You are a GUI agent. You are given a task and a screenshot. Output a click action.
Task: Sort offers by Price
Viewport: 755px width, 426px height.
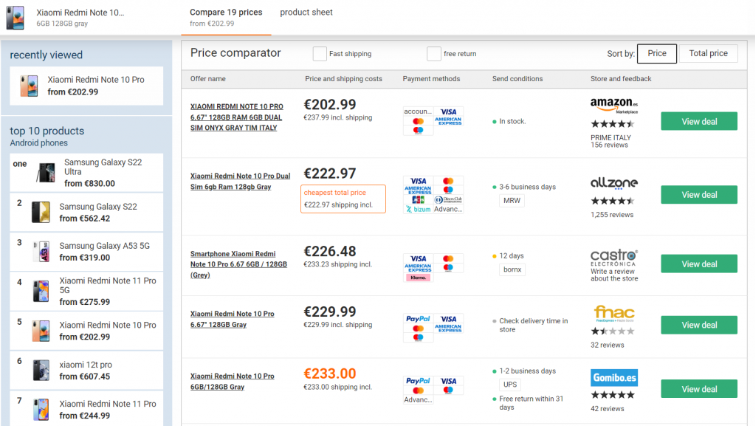pos(657,53)
